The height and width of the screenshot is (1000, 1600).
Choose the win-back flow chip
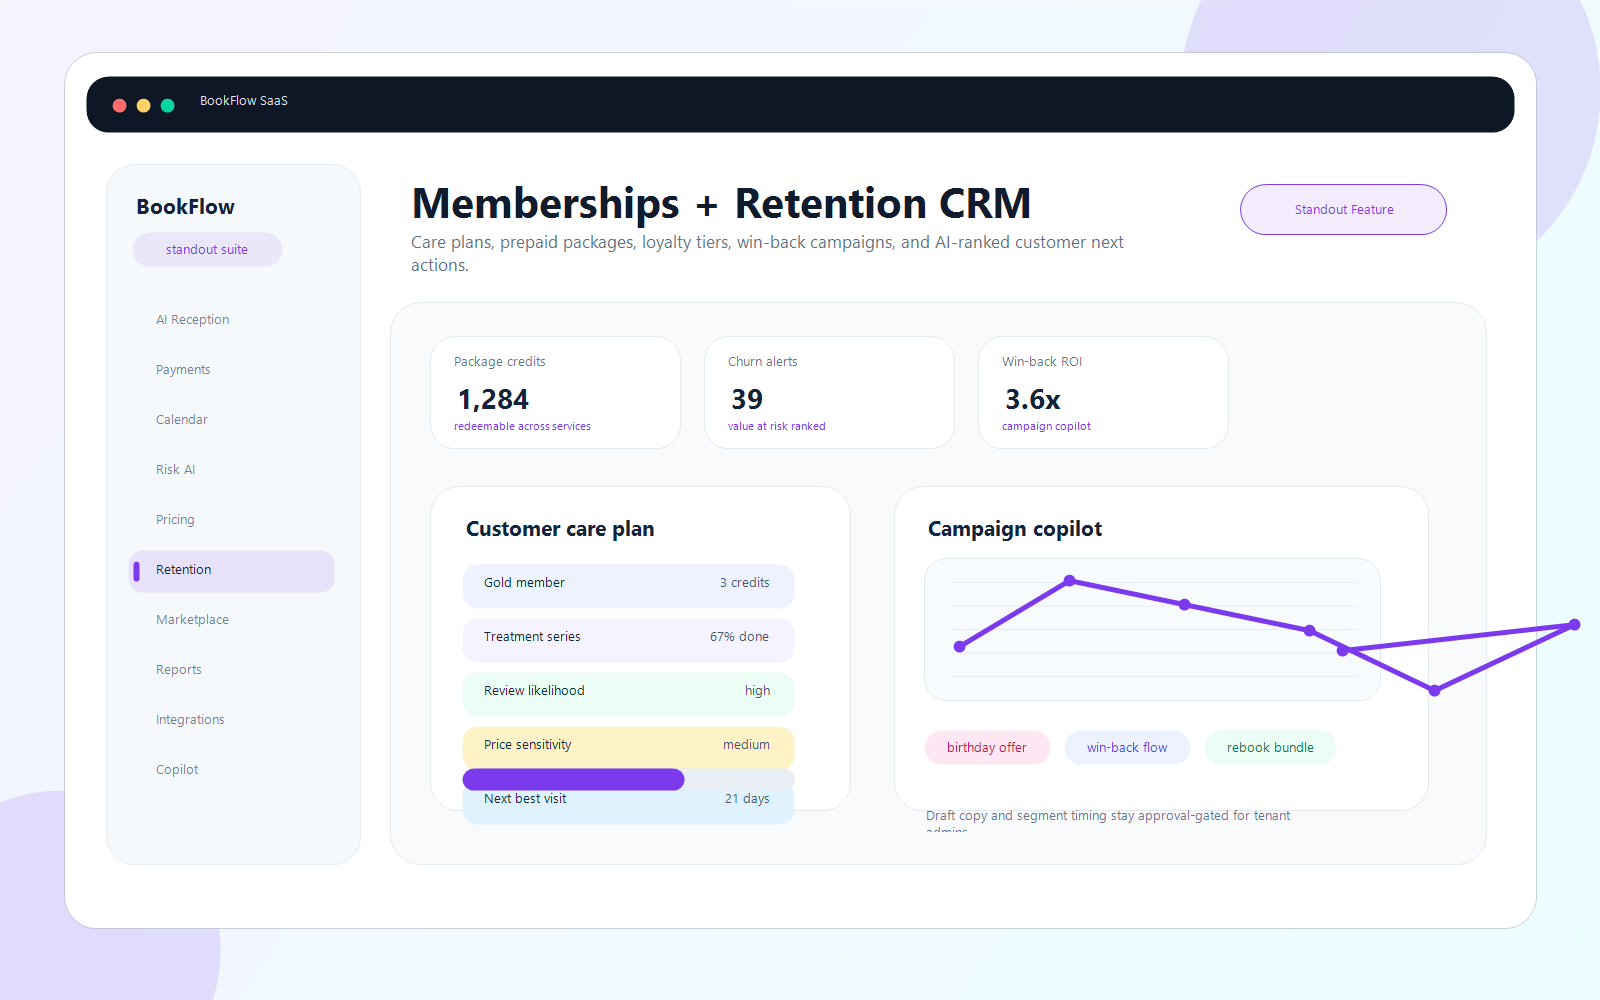coord(1127,747)
